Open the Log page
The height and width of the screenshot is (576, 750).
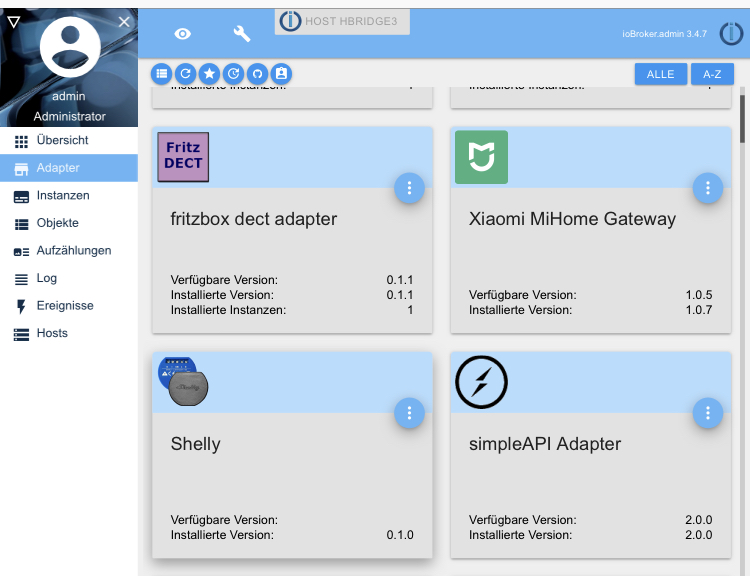(47, 278)
